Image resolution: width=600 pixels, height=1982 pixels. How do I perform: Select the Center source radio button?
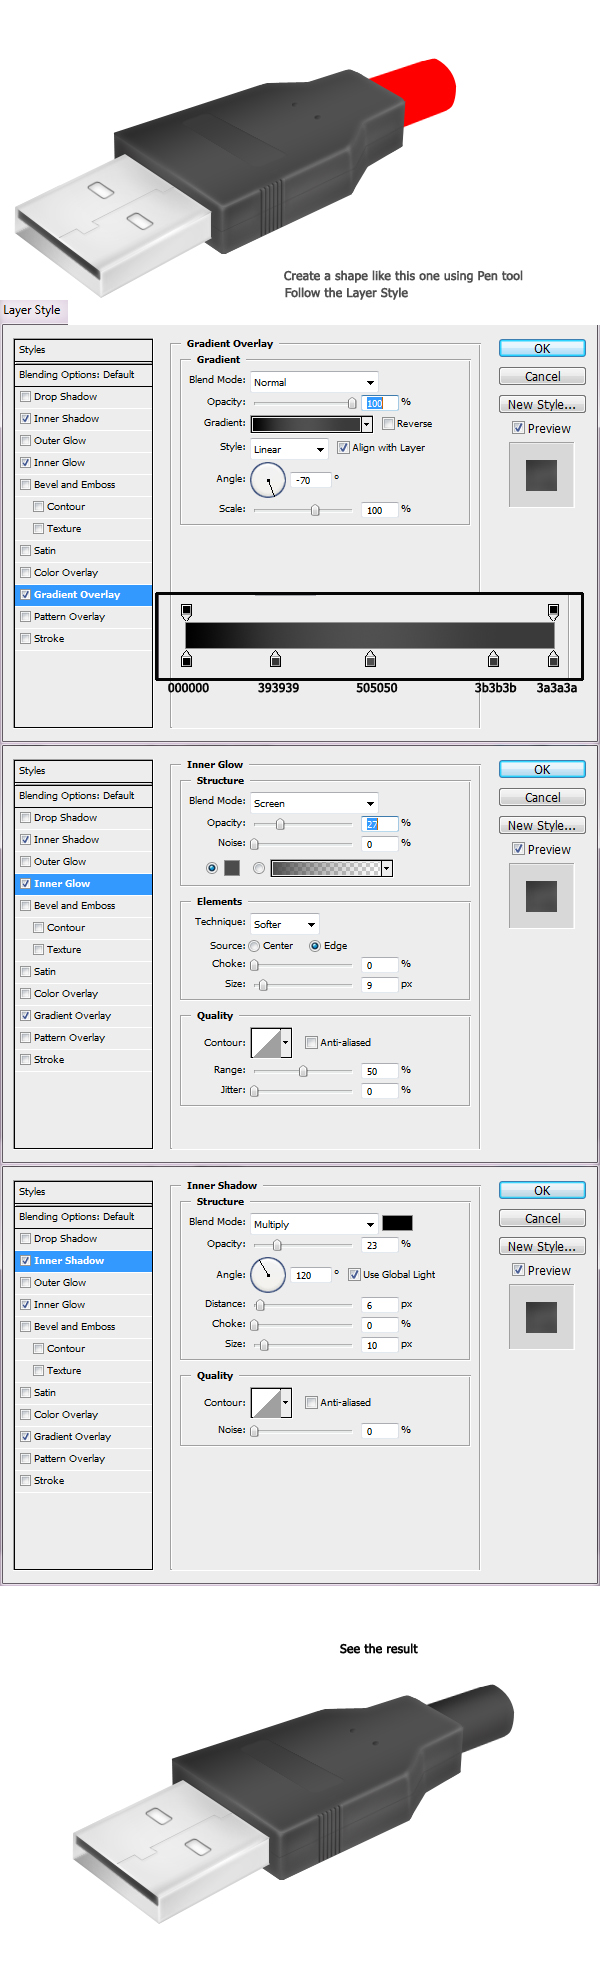[x=255, y=946]
